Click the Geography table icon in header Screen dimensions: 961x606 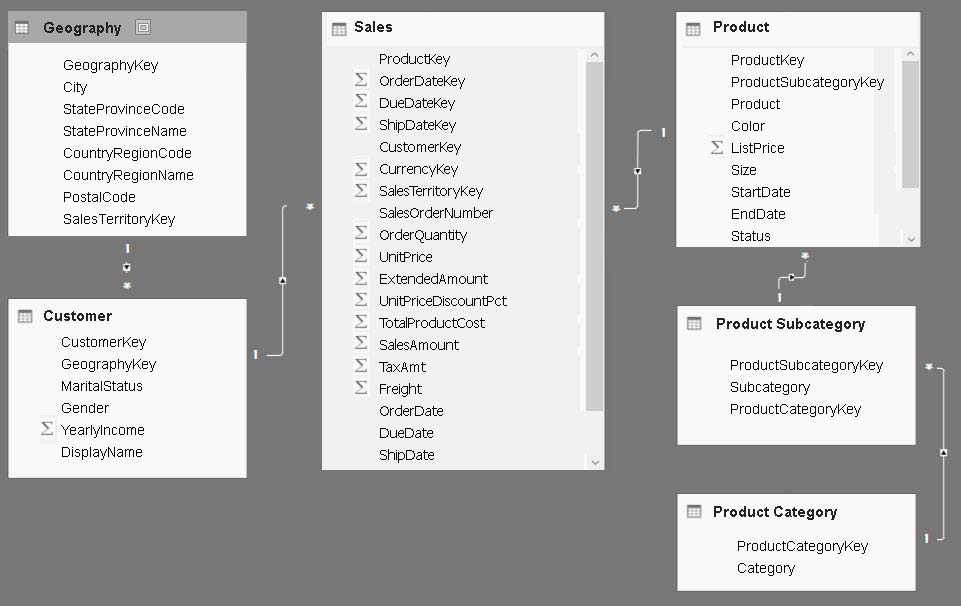(x=22, y=28)
